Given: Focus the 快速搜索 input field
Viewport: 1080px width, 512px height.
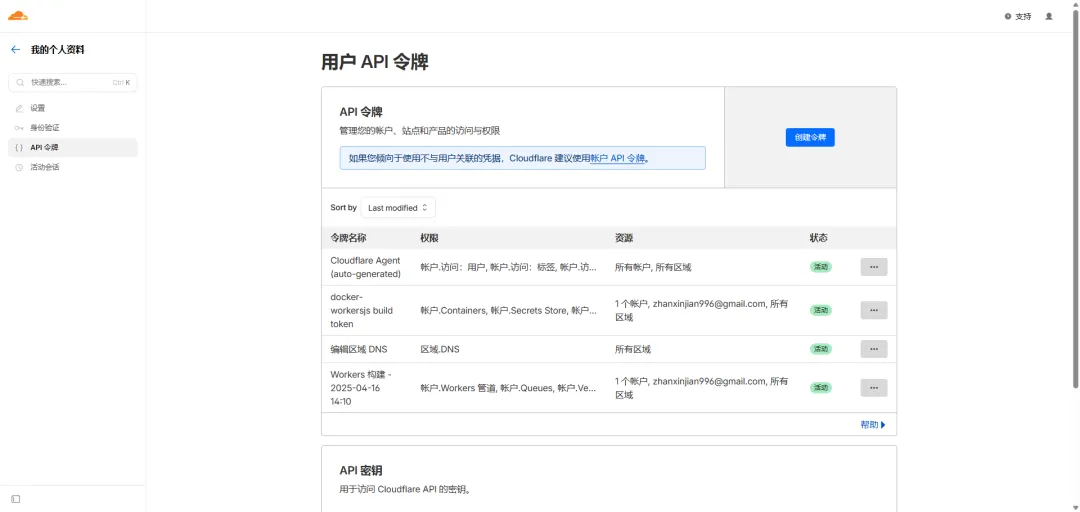Looking at the screenshot, I should (x=72, y=83).
